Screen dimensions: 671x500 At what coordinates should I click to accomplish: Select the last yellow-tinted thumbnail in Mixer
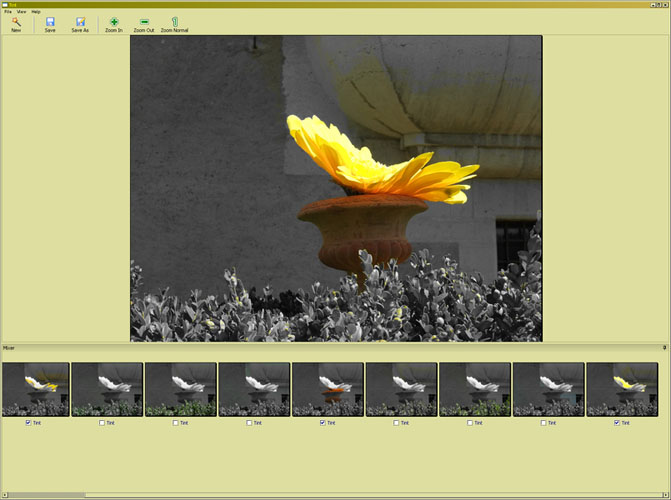[x=622, y=389]
